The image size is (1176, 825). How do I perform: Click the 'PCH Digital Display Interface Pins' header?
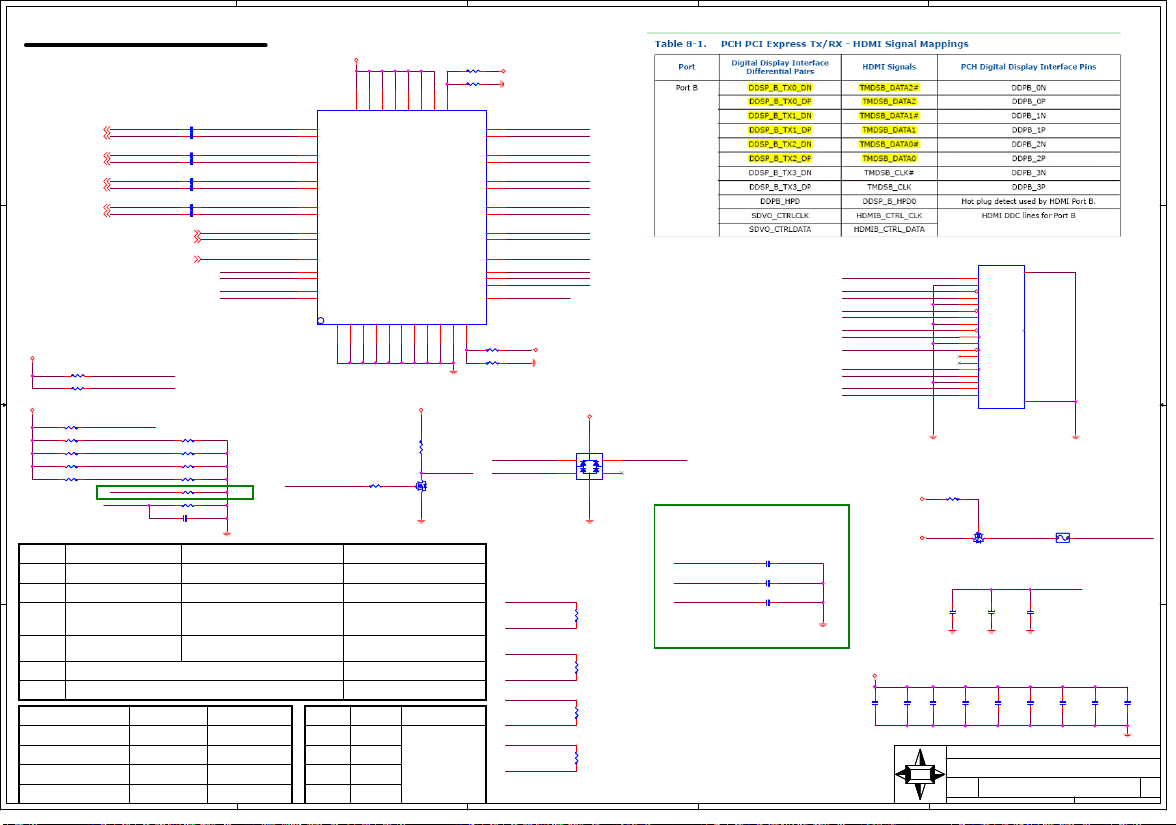(x=1028, y=67)
